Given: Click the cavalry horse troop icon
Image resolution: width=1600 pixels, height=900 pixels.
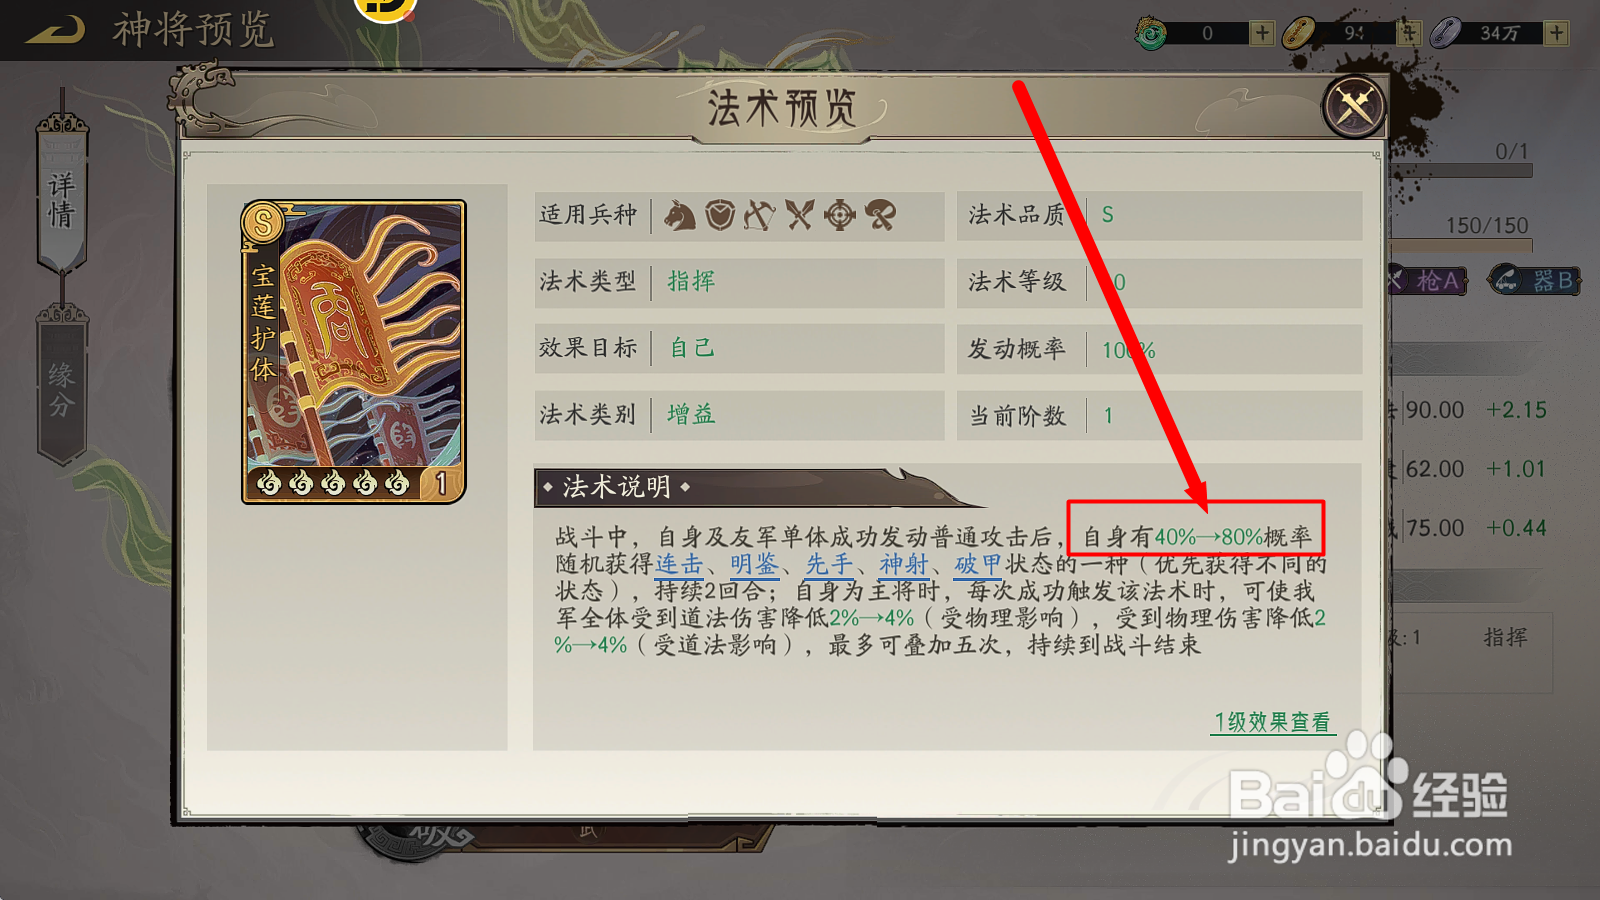Looking at the screenshot, I should [x=680, y=215].
